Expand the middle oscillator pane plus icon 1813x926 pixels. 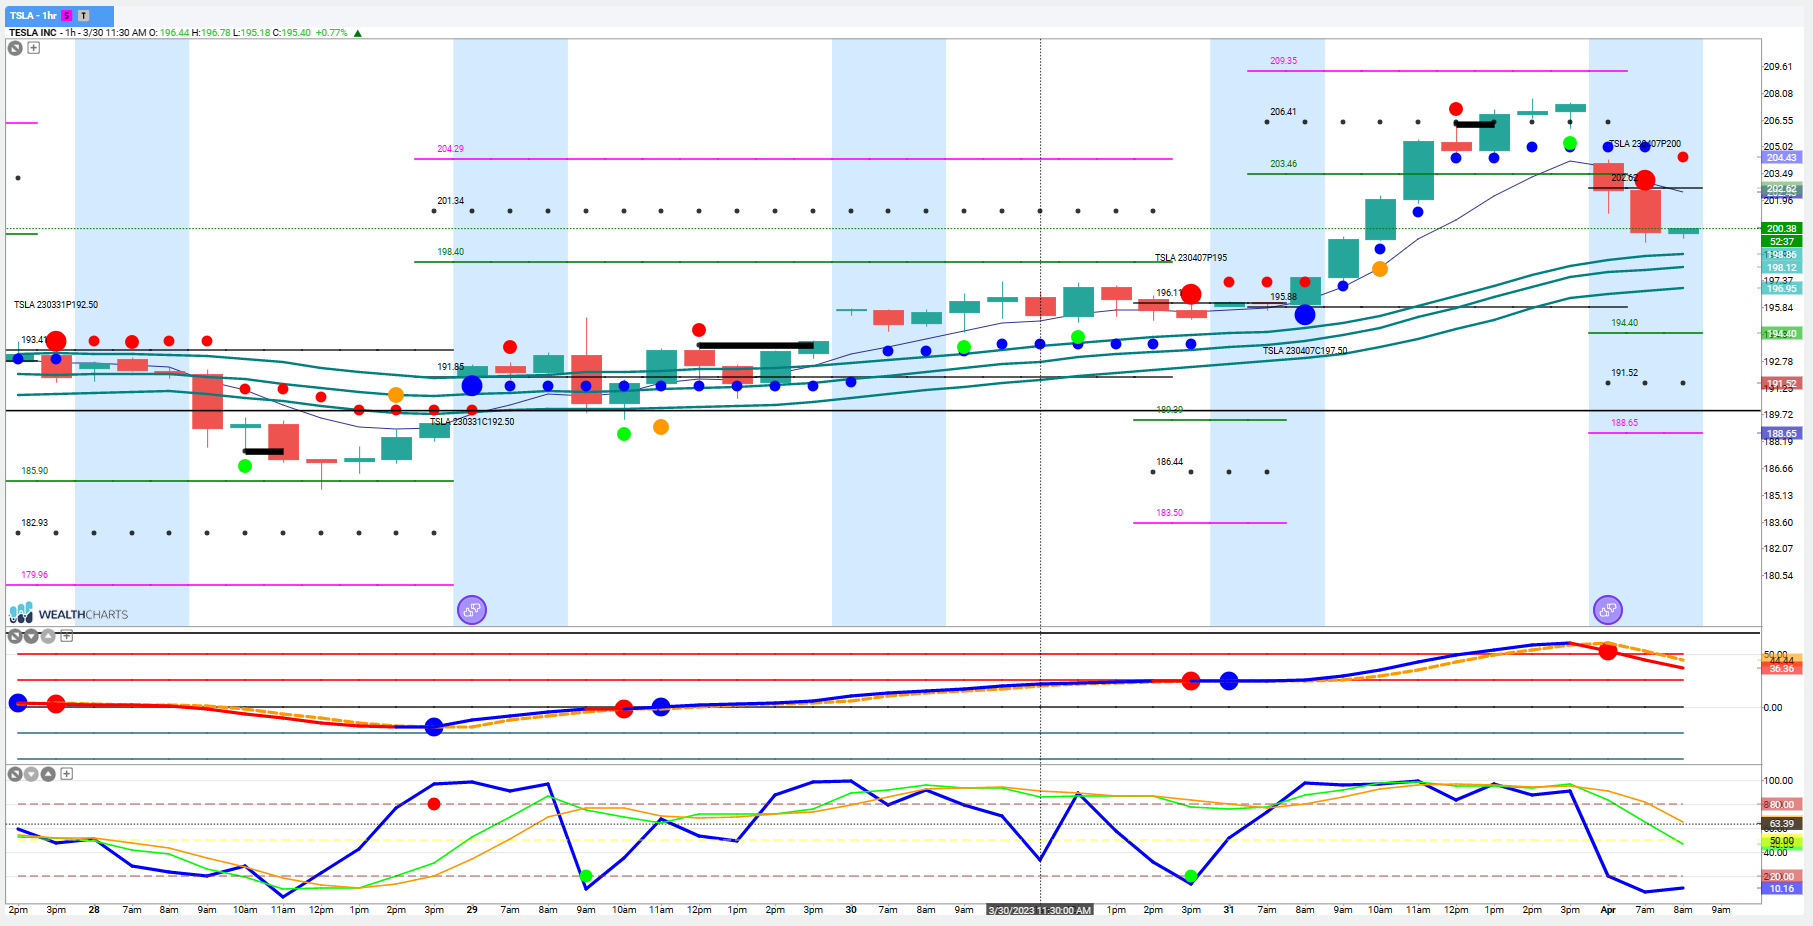[x=67, y=636]
